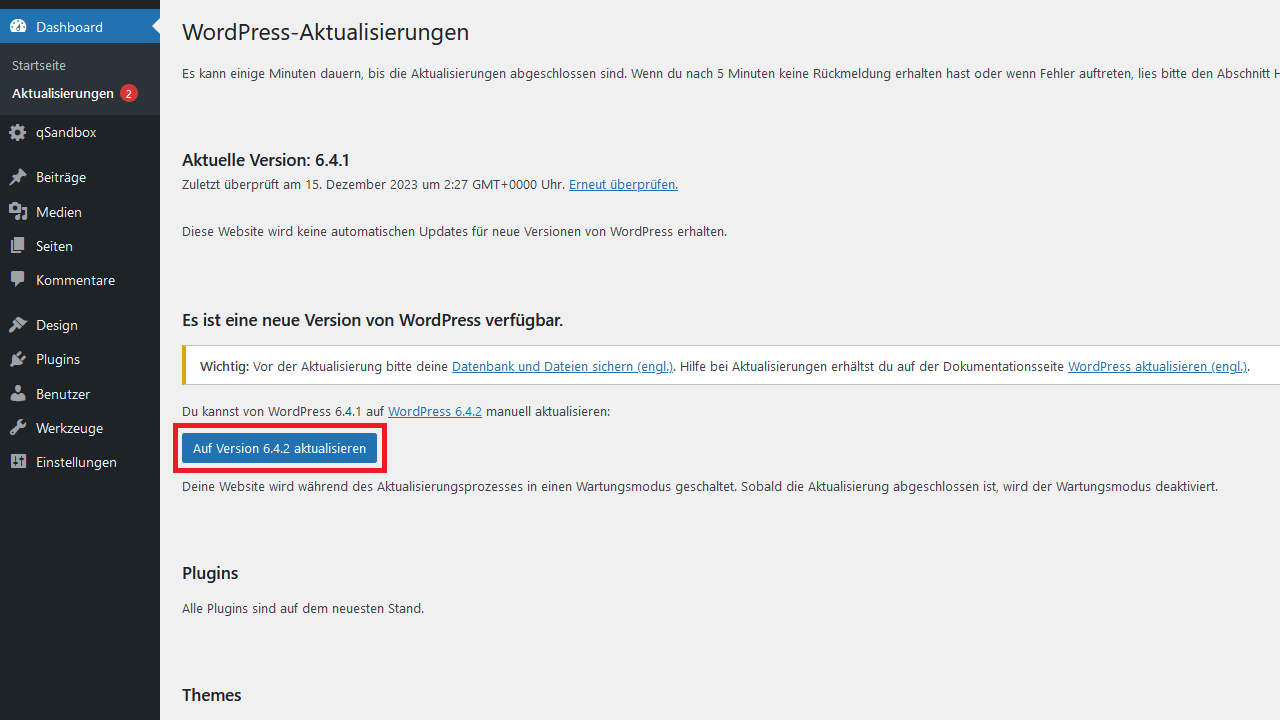
Task: Go to Startseite submenu entry
Action: [39, 65]
